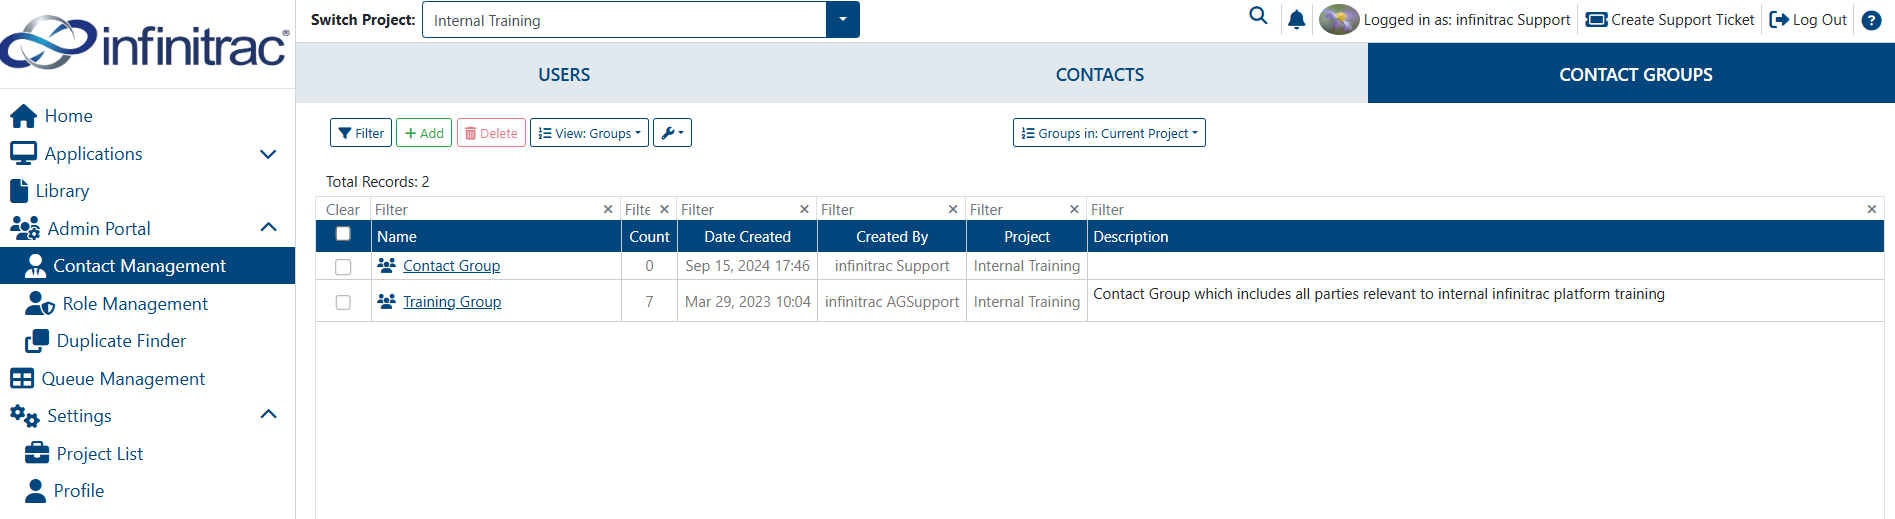Check the Training Group row checkbox
1895x519 pixels.
(x=343, y=302)
